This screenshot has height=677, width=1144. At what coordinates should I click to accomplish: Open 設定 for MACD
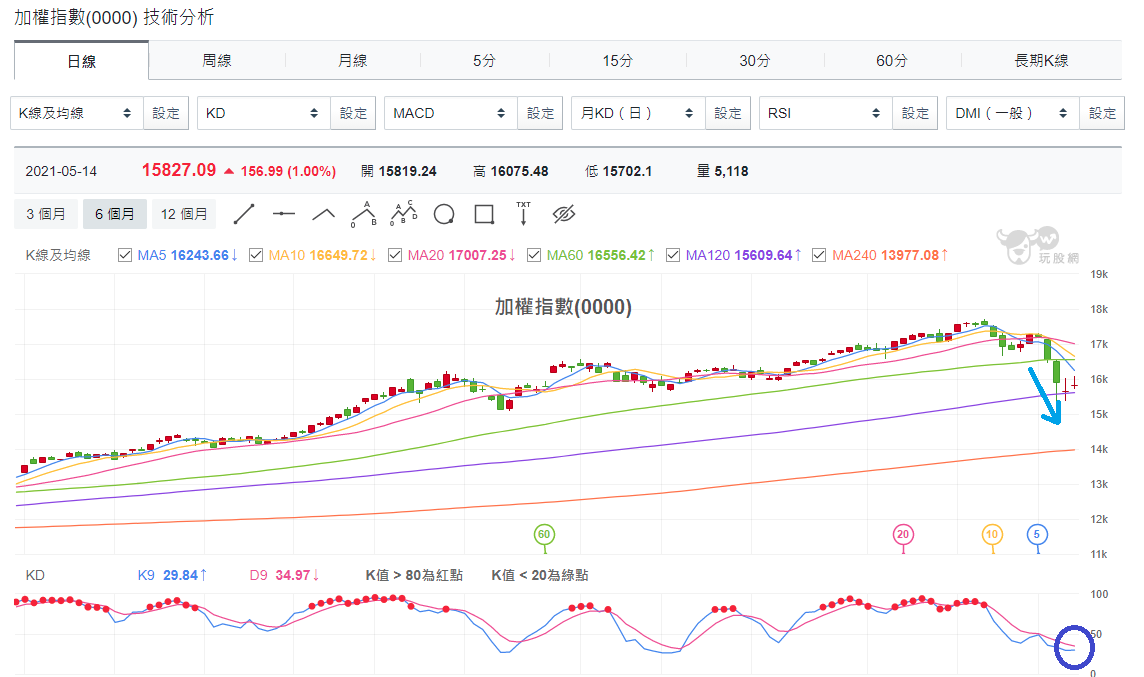(x=541, y=113)
